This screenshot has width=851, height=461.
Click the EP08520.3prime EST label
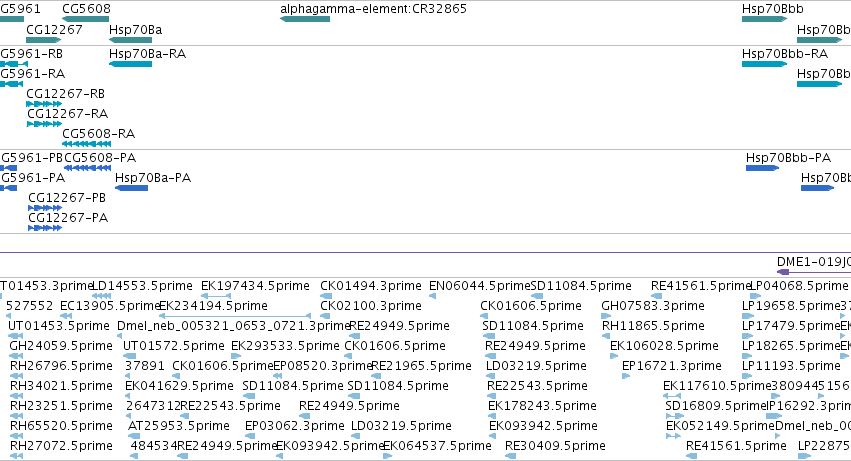point(322,367)
